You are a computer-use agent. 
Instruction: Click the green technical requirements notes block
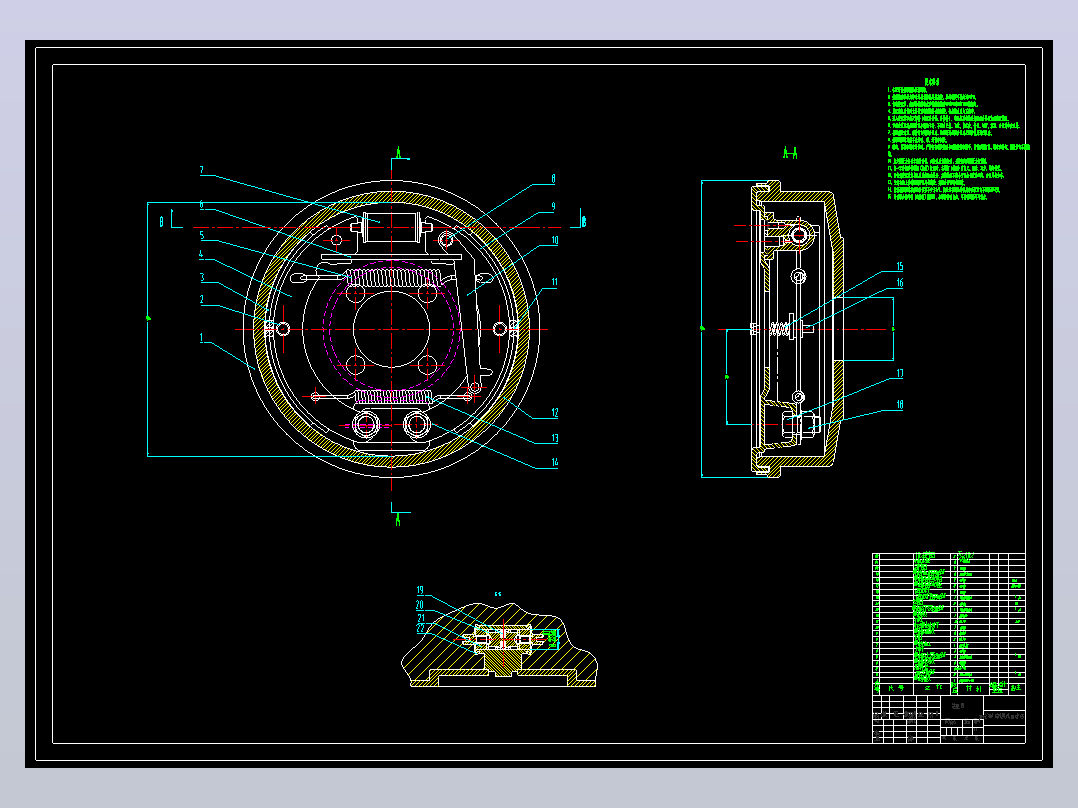(x=958, y=140)
